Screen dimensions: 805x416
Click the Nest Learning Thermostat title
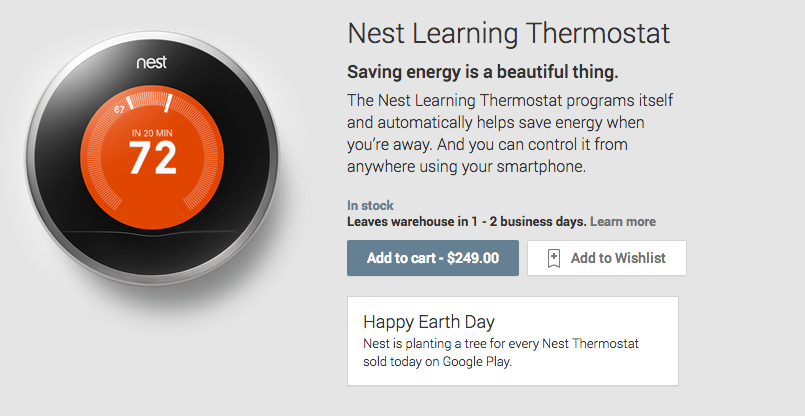tap(508, 33)
